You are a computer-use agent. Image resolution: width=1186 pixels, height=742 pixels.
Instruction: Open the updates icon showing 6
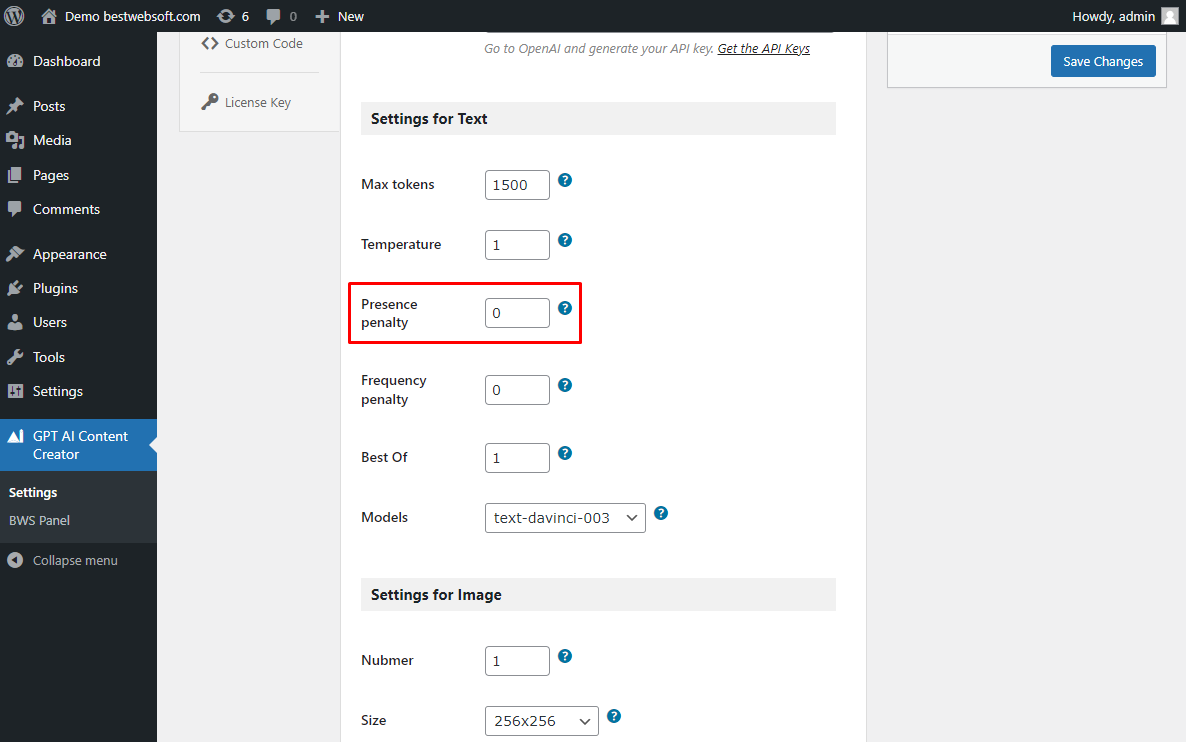[225, 16]
